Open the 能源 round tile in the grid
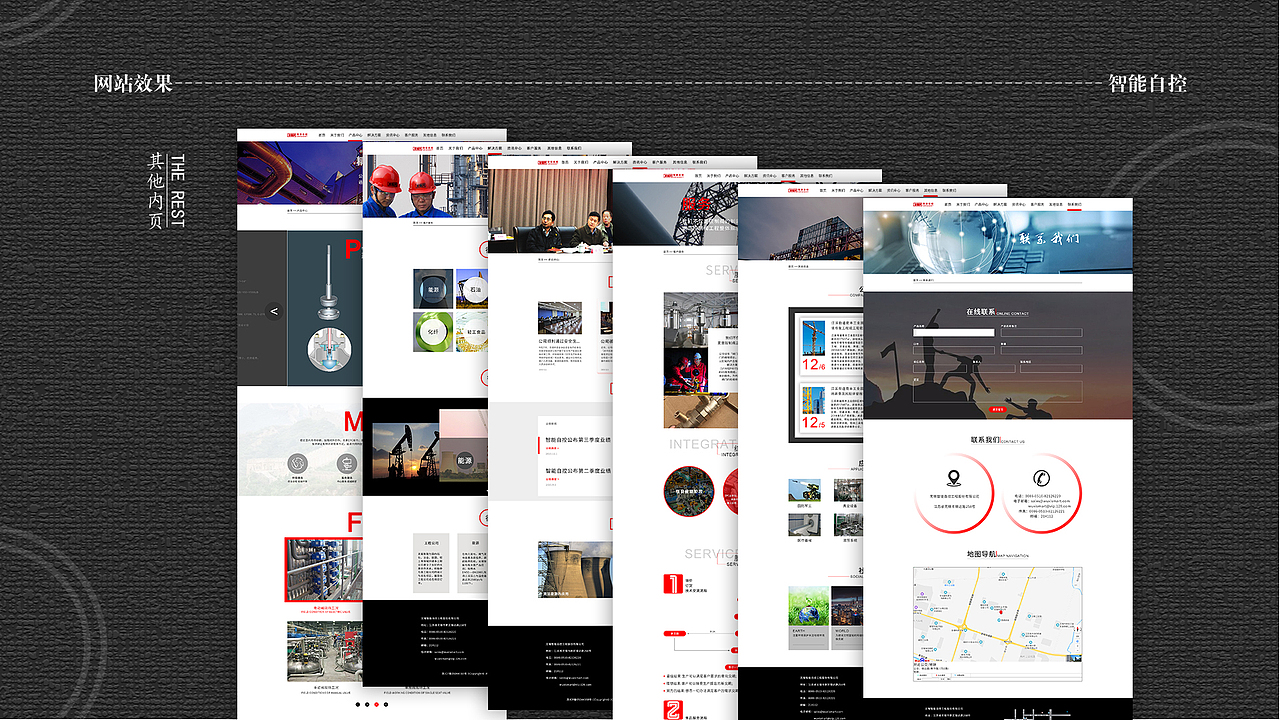This screenshot has height=720, width=1280. point(433,288)
